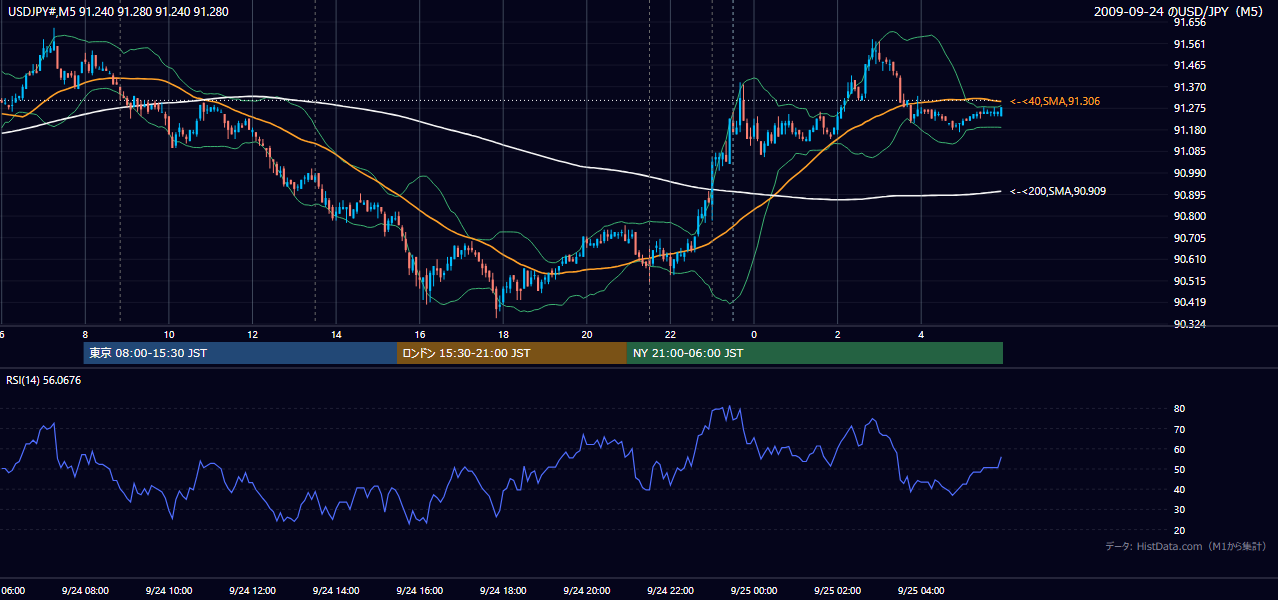Click the 9/24 18:00 time label
Viewport: 1278px width, 600px height.
(x=503, y=590)
